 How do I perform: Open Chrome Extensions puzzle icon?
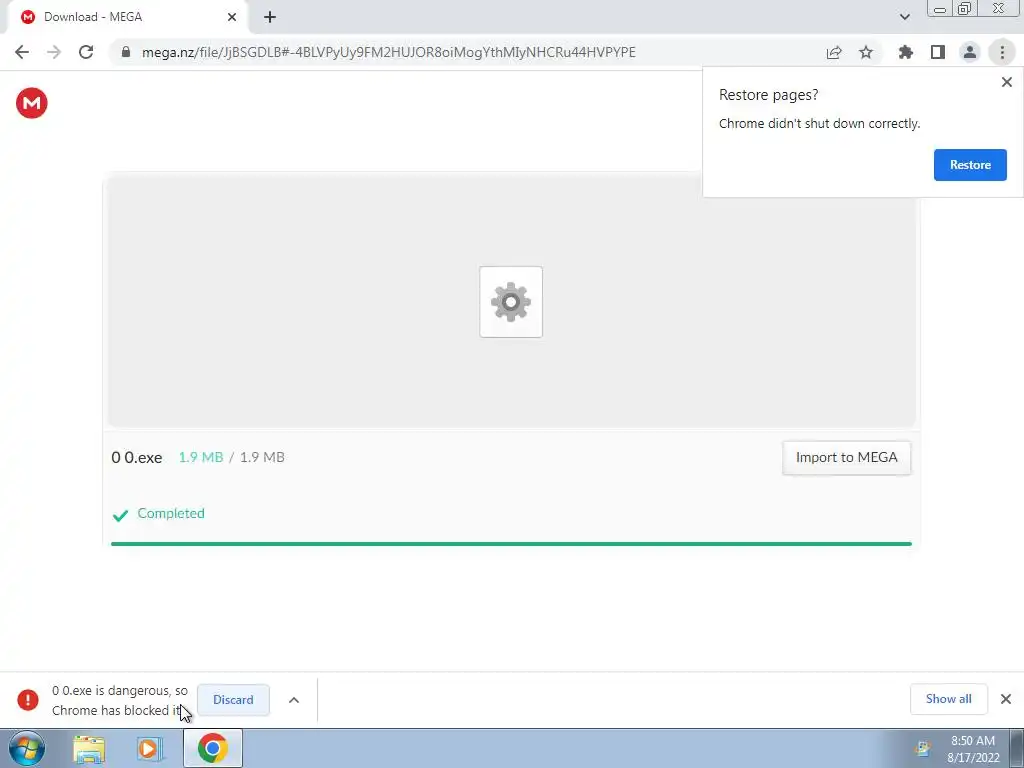point(906,52)
